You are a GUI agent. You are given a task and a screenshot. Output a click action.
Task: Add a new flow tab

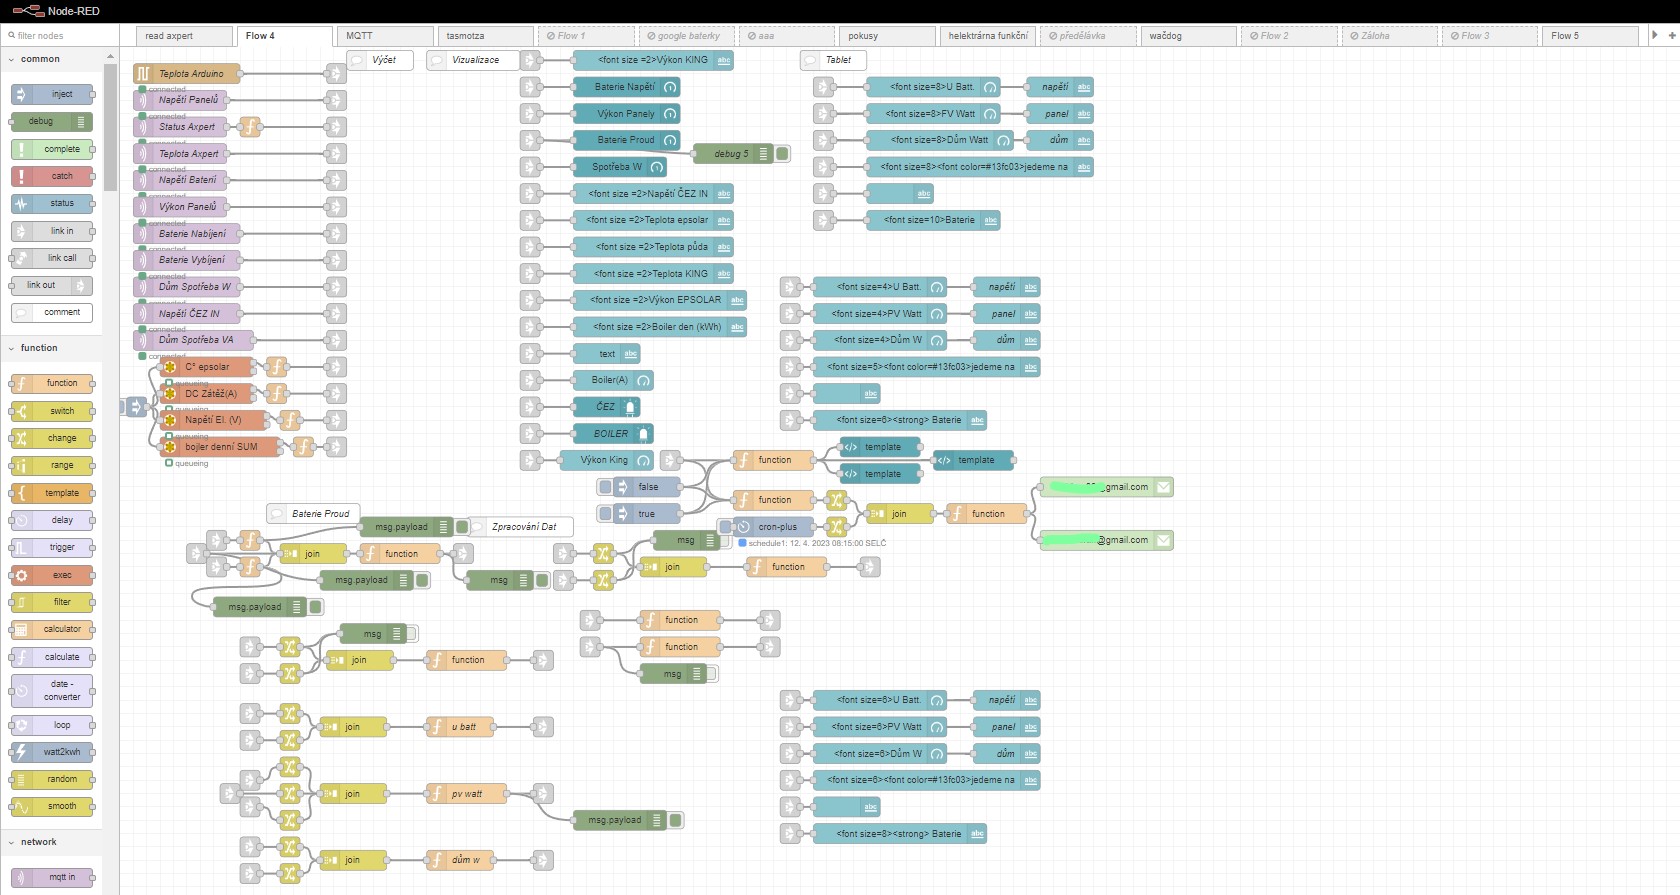pos(1671,35)
